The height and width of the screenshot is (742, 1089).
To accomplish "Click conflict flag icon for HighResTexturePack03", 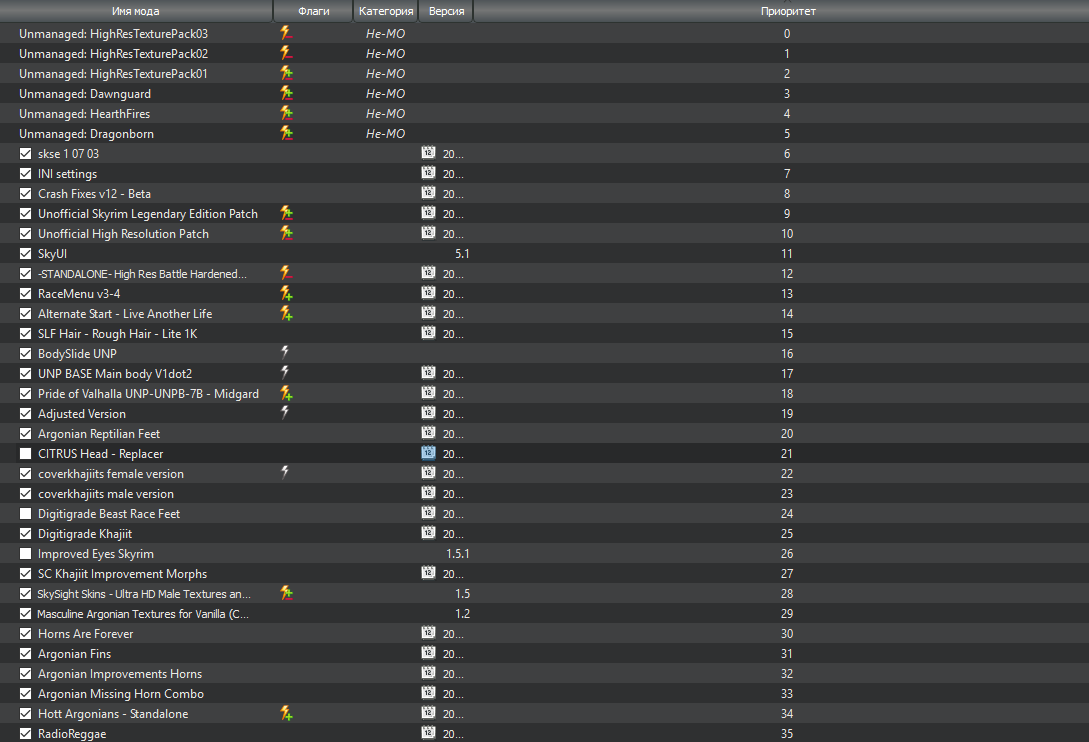I will (x=285, y=33).
